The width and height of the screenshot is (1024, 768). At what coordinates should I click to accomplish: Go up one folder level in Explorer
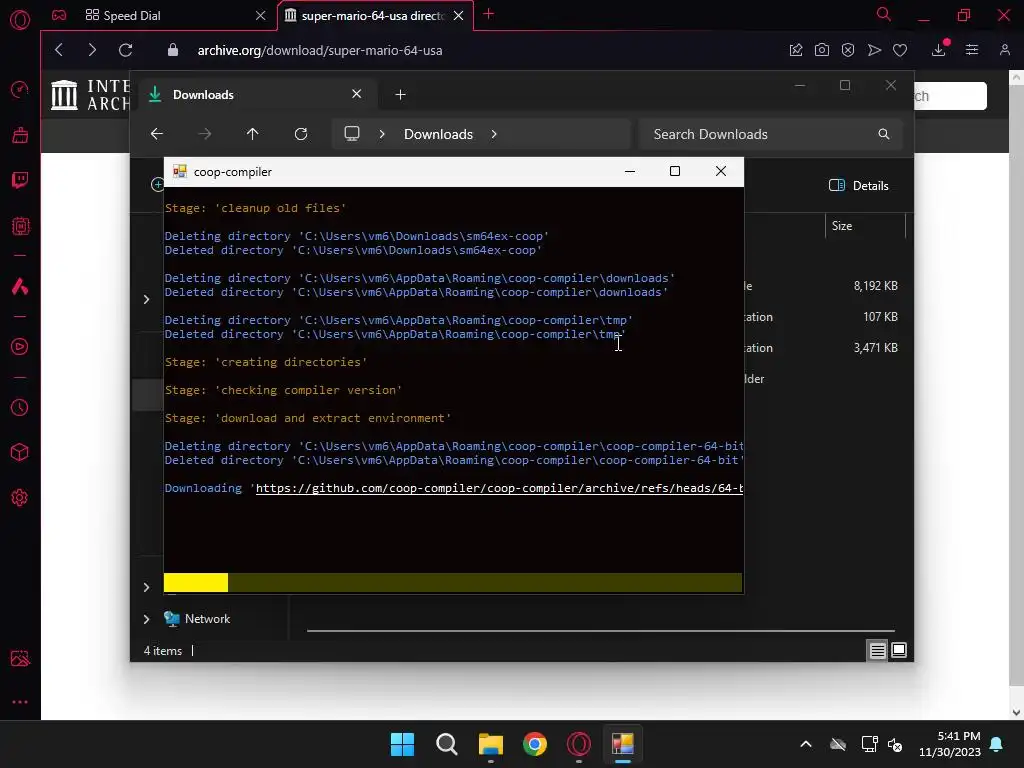point(252,134)
